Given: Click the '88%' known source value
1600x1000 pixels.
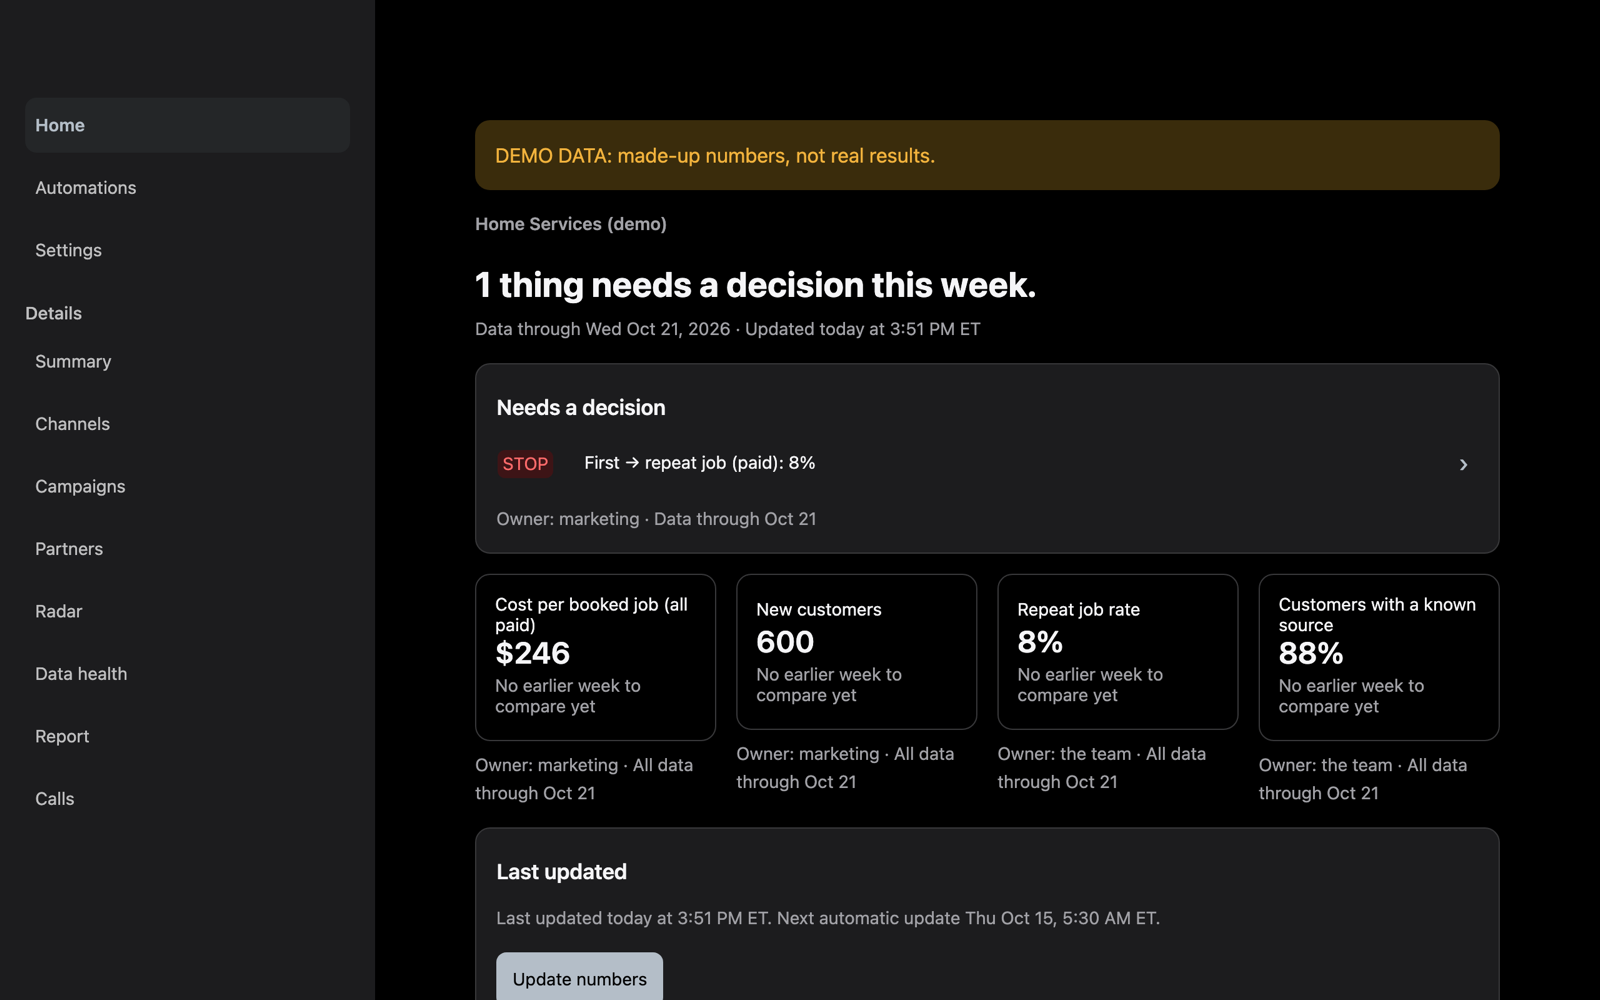Looking at the screenshot, I should point(1311,654).
